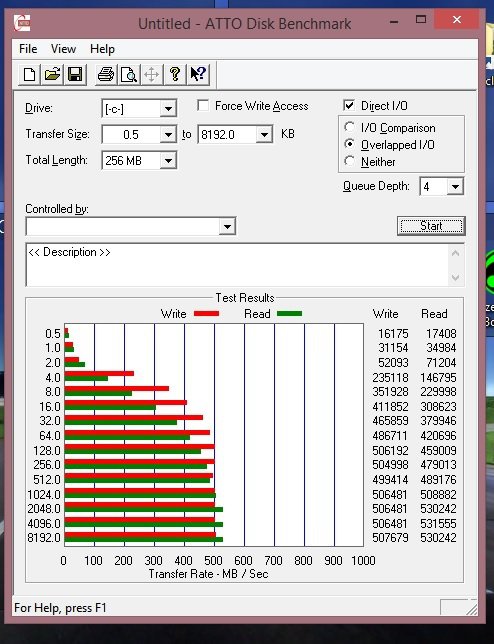Screen dimensions: 494x644
Task: Expand the maximum Transfer Size 8192.0 dropdown
Action: (x=264, y=134)
